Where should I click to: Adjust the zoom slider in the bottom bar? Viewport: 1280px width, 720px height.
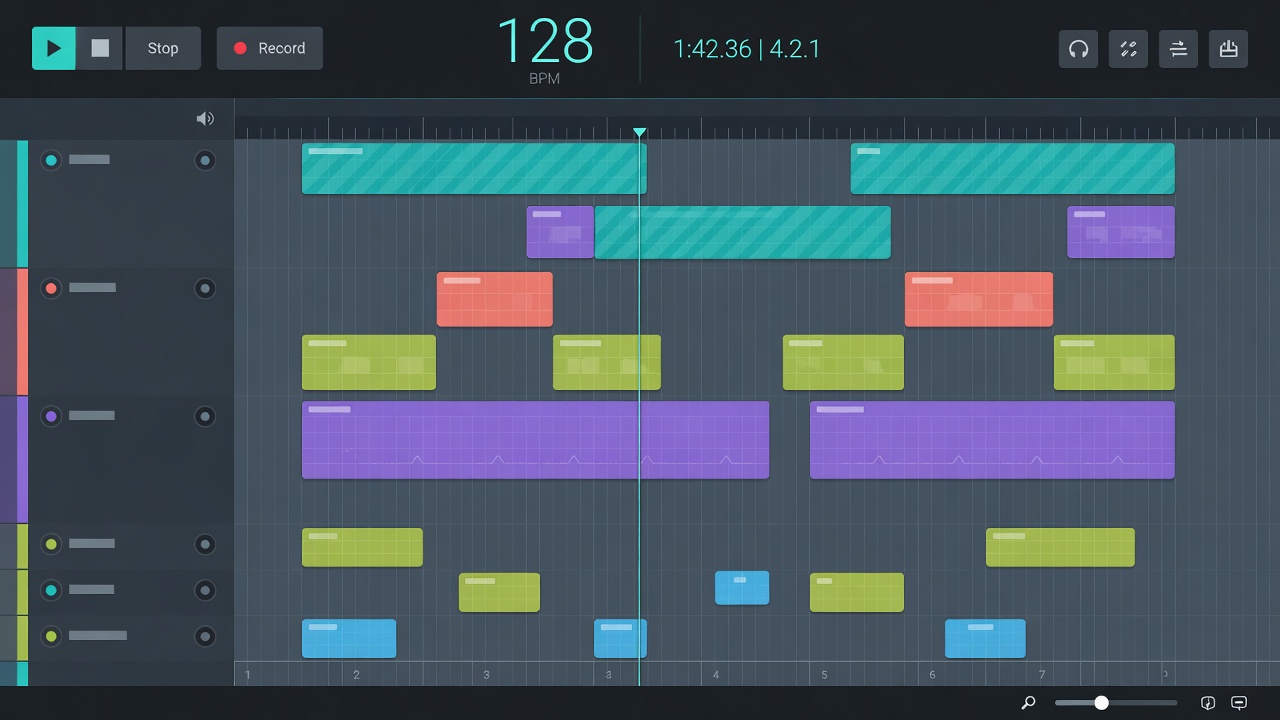pyautogui.click(x=1116, y=703)
